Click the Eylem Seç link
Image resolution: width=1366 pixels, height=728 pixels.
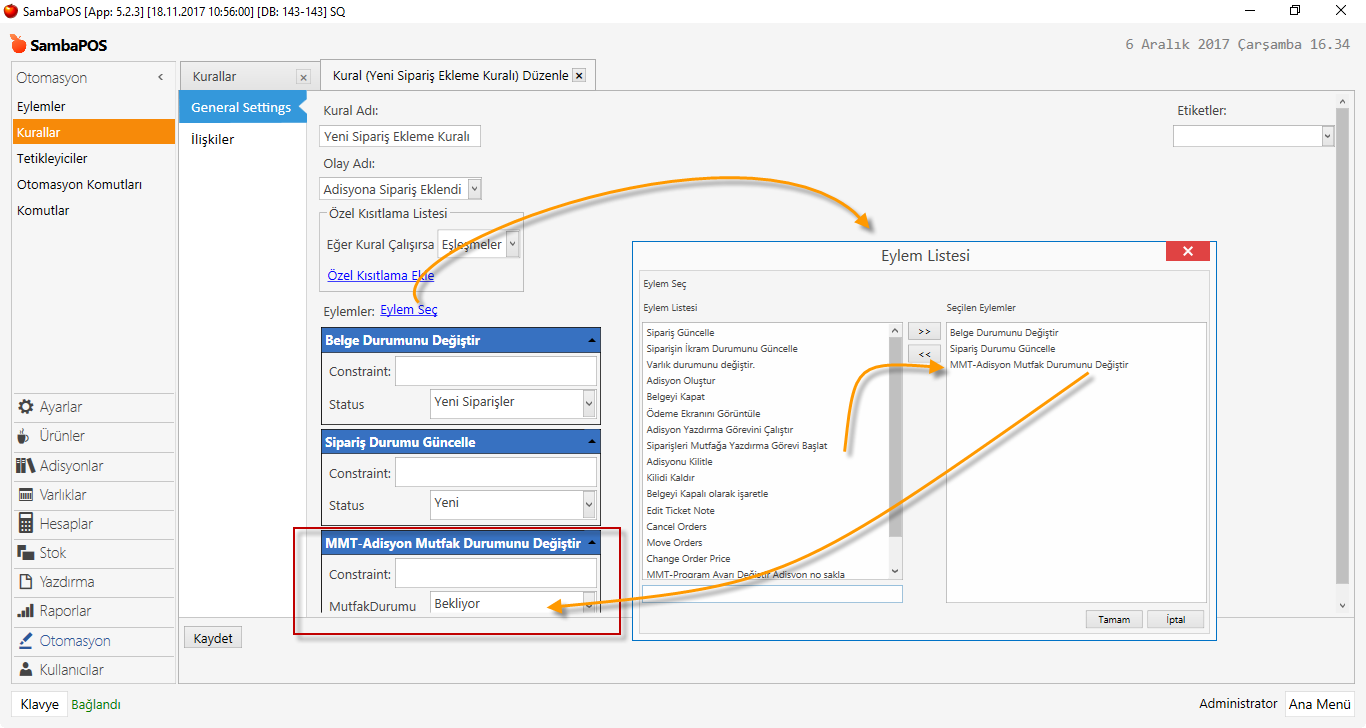click(408, 310)
